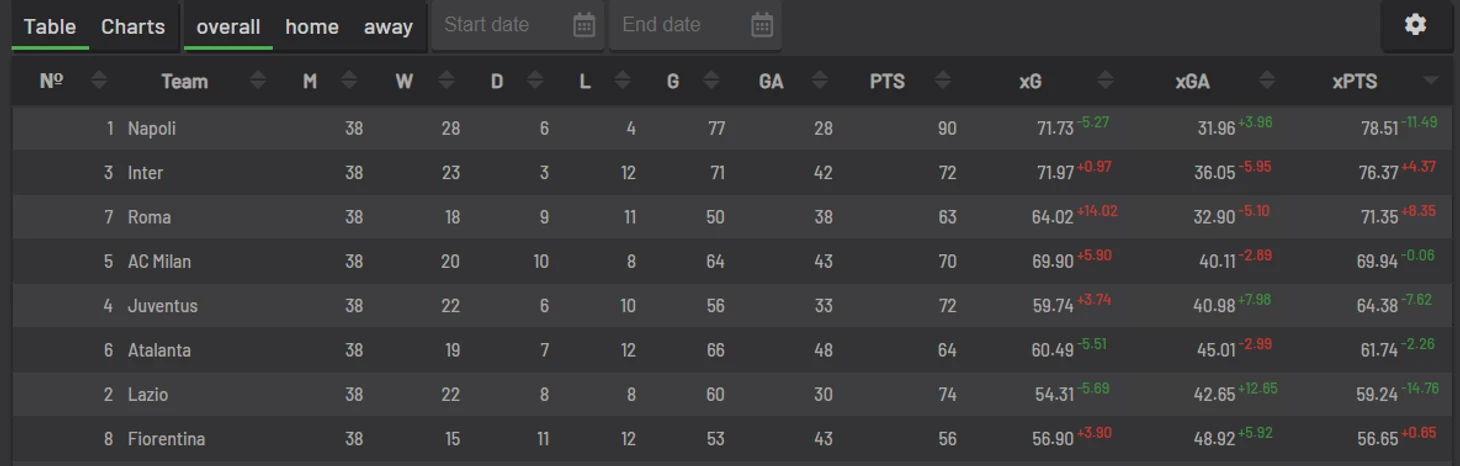Sort table by № column sort icon
This screenshot has width=1460, height=466.
99,81
